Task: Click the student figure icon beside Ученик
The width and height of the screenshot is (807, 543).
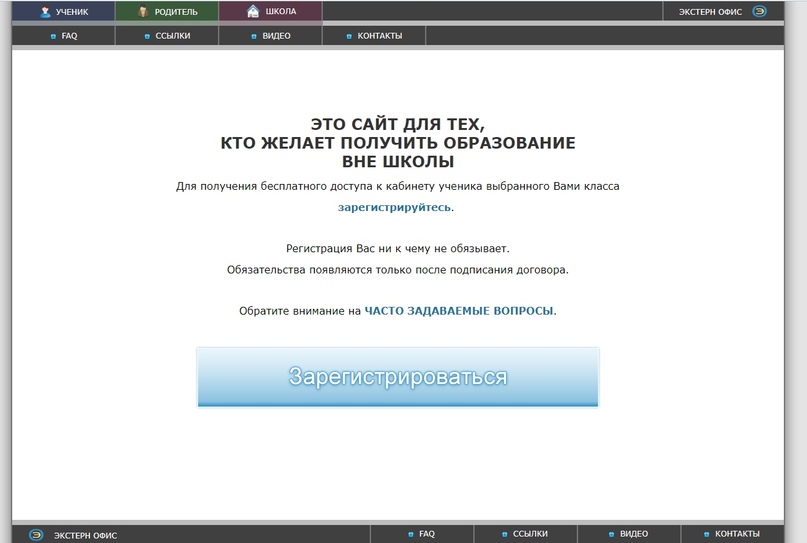Action: [x=45, y=11]
